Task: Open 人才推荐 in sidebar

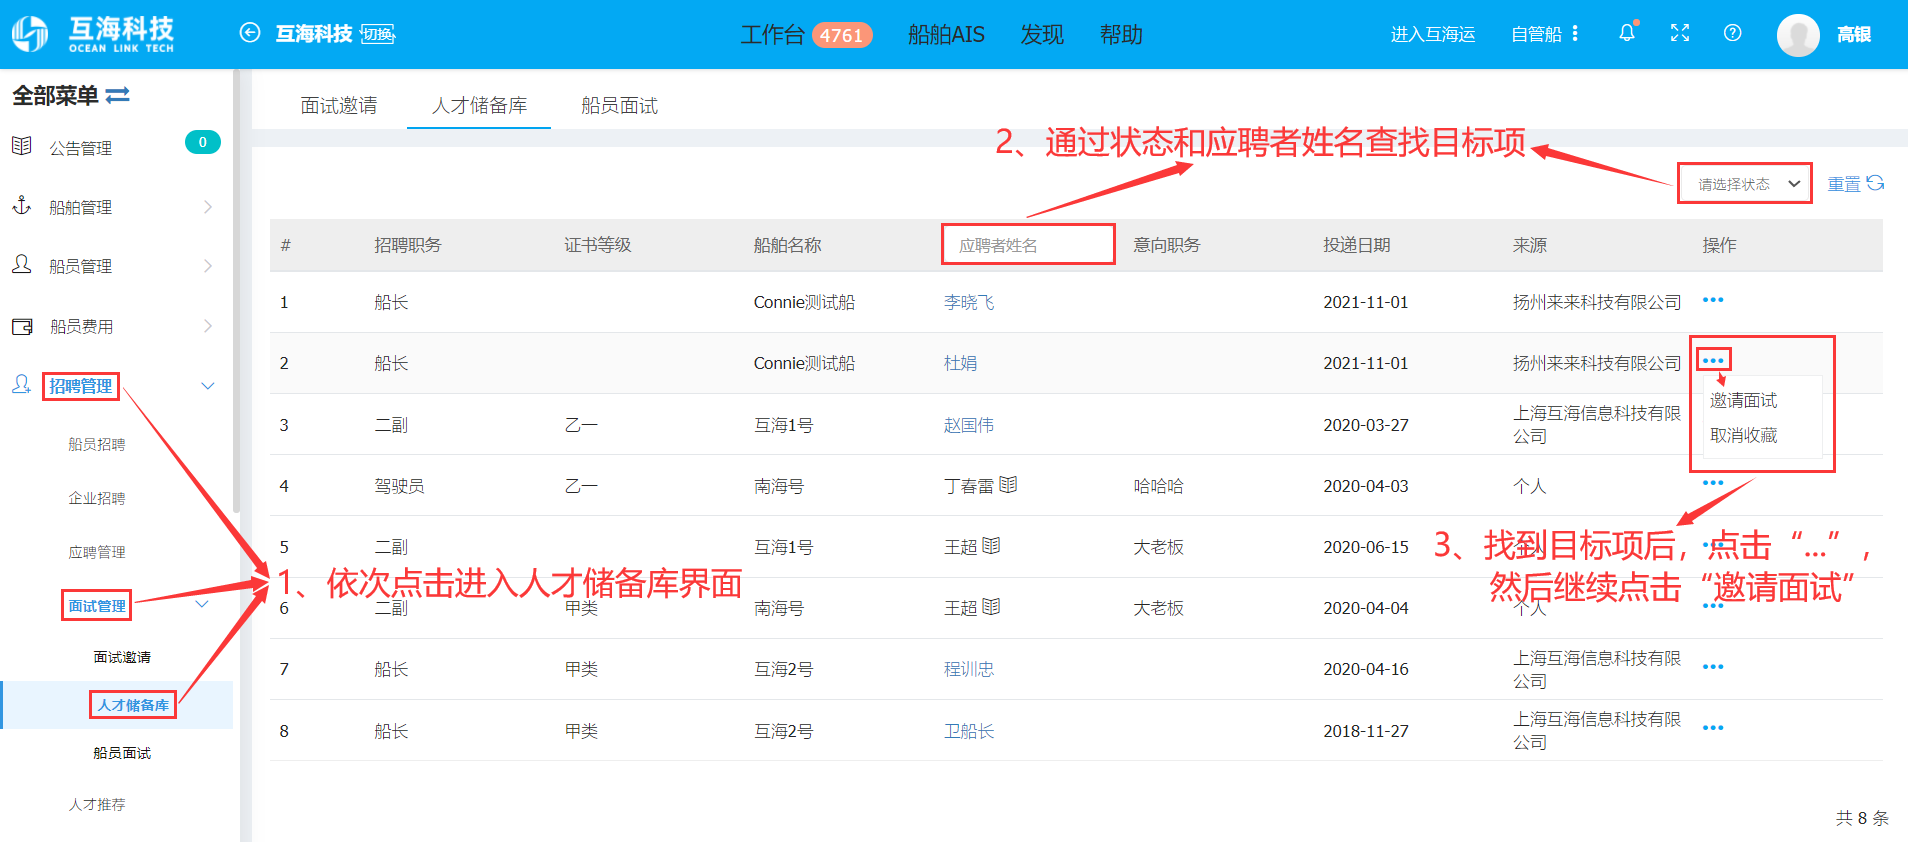Action: (x=97, y=804)
